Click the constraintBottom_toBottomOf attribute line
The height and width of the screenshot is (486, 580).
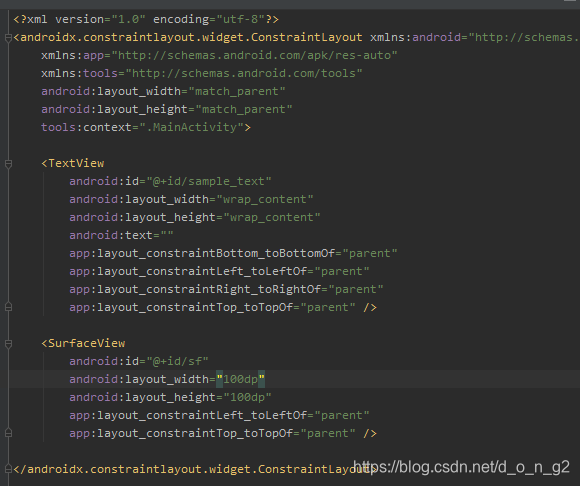point(233,253)
